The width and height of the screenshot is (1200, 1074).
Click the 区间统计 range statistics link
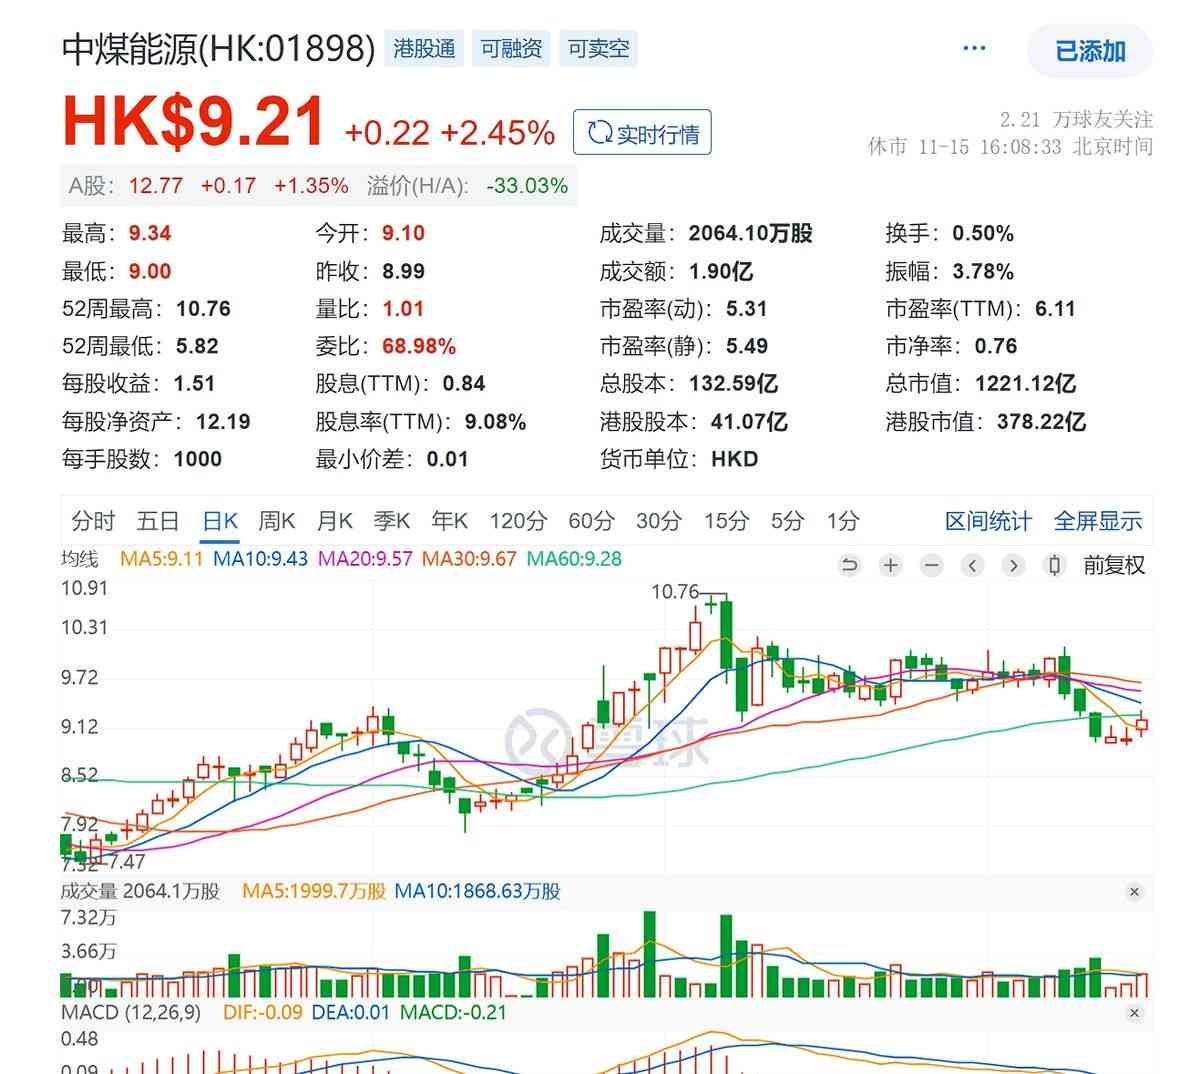[x=988, y=521]
